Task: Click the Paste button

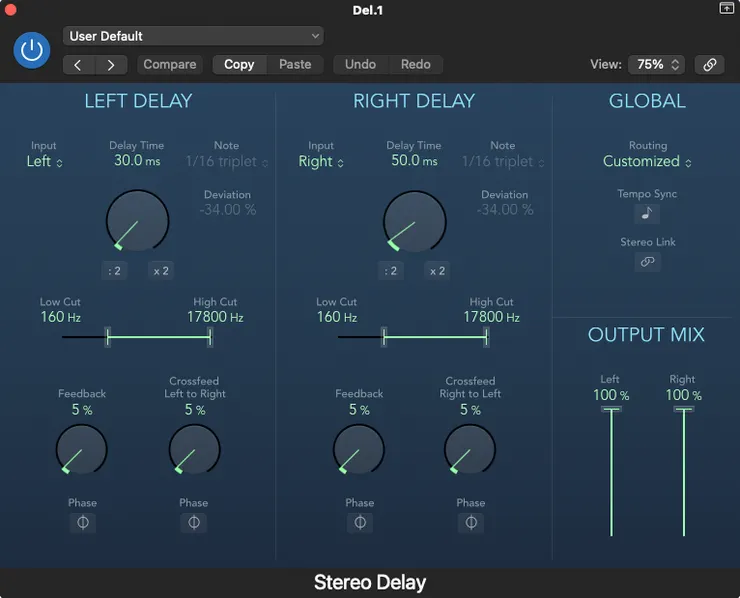Action: pos(295,64)
